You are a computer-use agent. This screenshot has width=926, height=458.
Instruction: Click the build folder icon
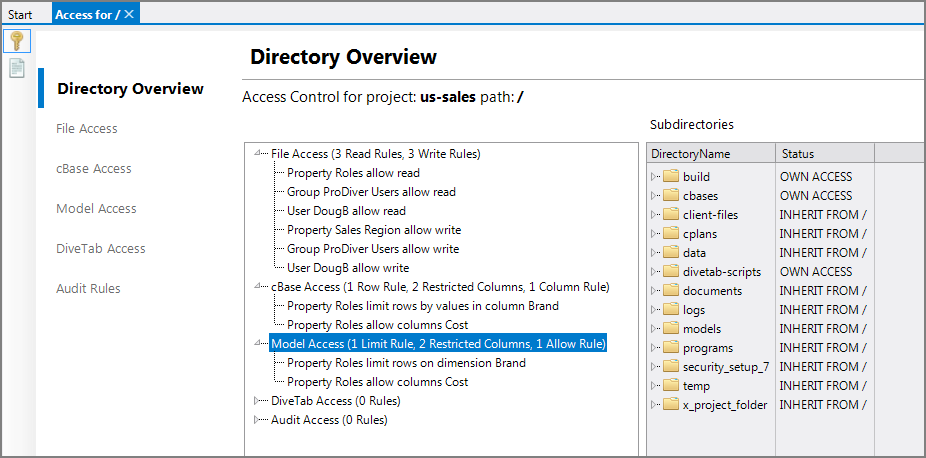[x=670, y=176]
